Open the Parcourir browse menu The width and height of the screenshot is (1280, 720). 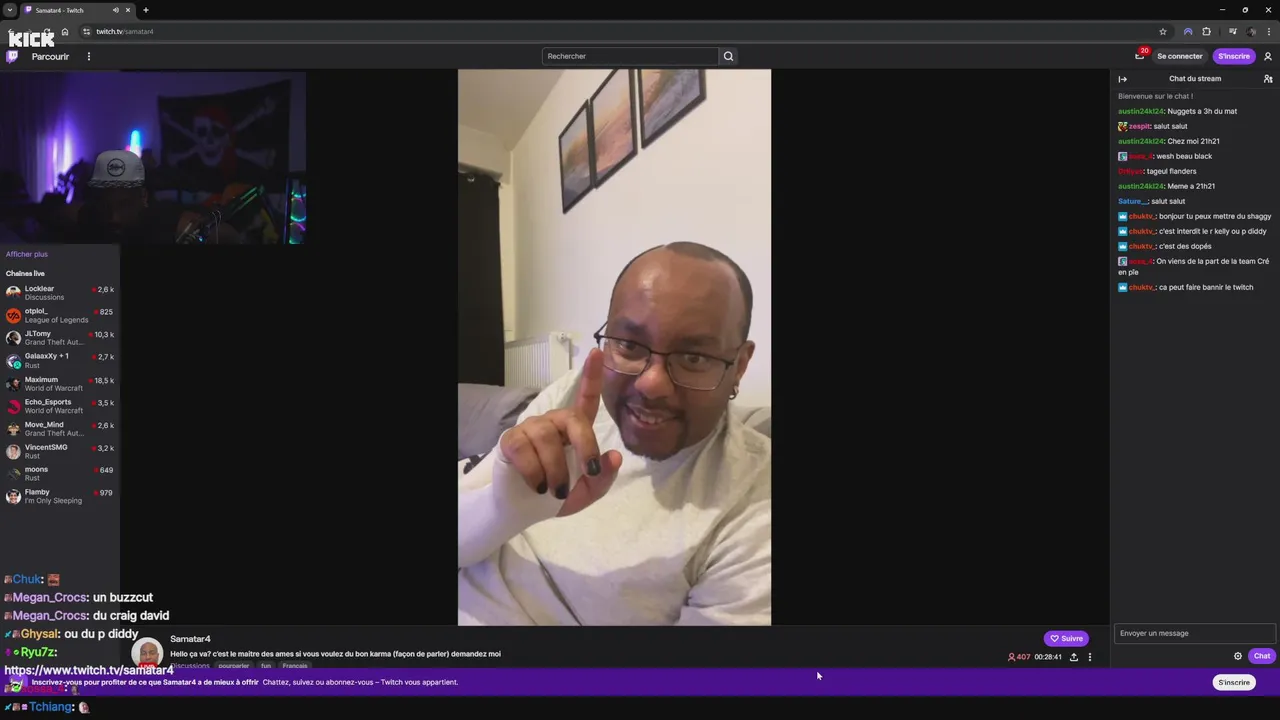(50, 57)
